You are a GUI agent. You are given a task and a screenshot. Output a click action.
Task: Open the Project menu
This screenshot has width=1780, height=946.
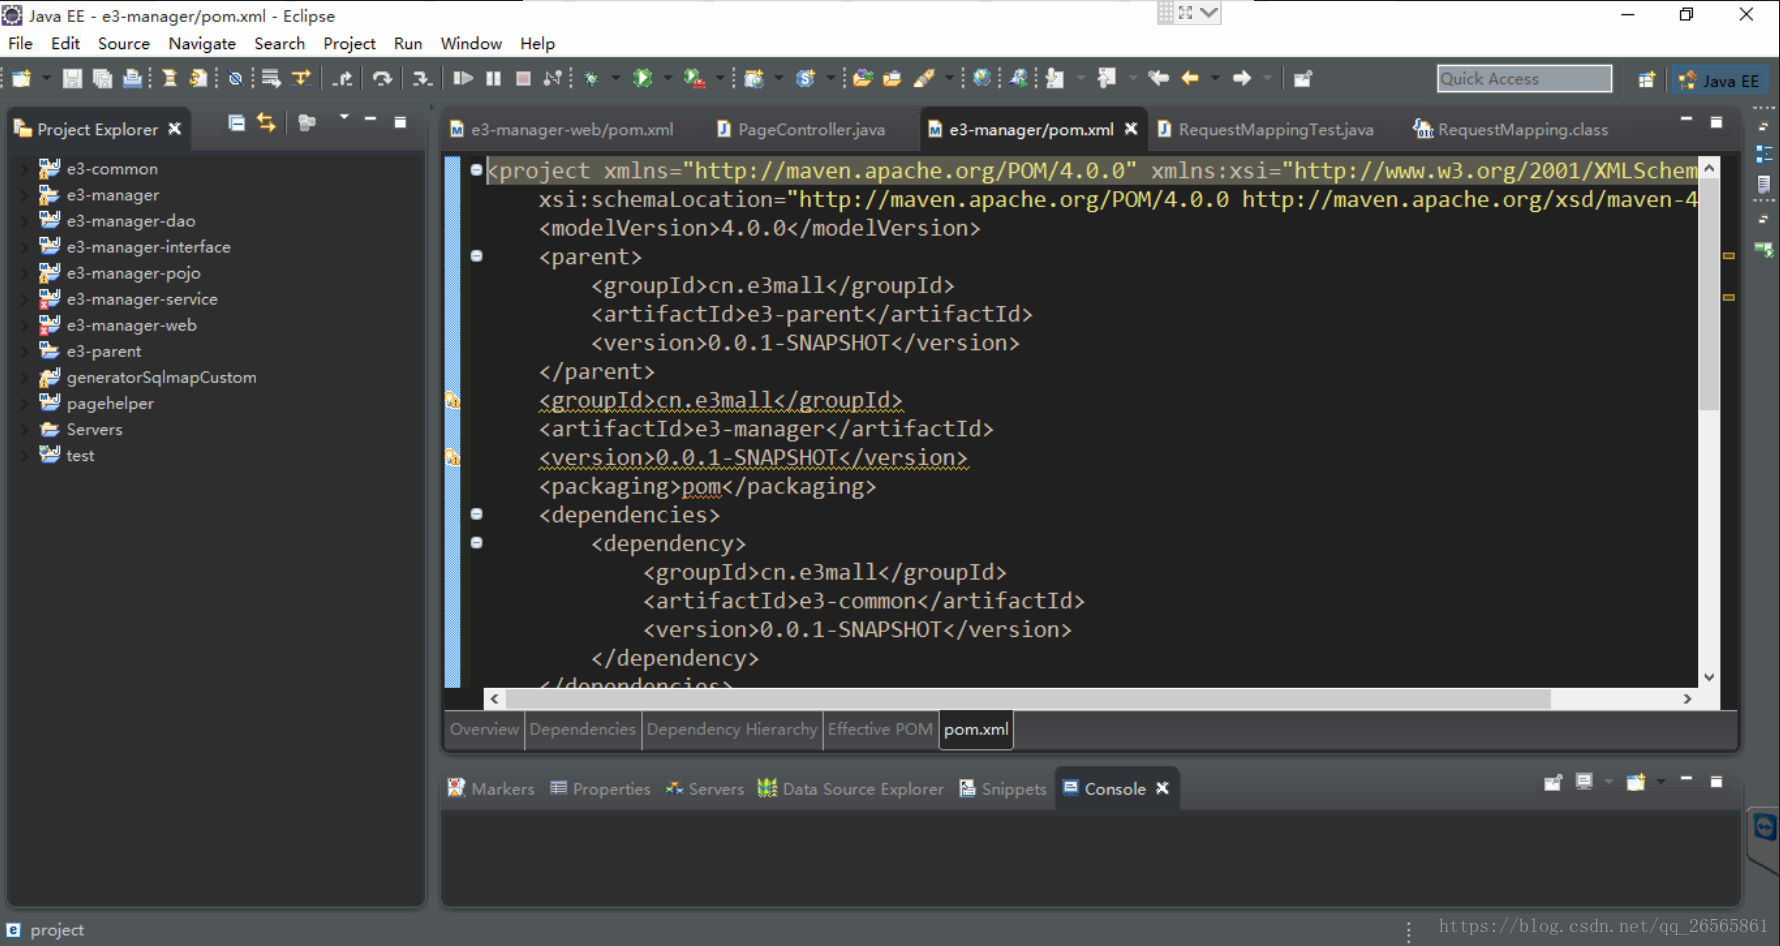[x=349, y=43]
